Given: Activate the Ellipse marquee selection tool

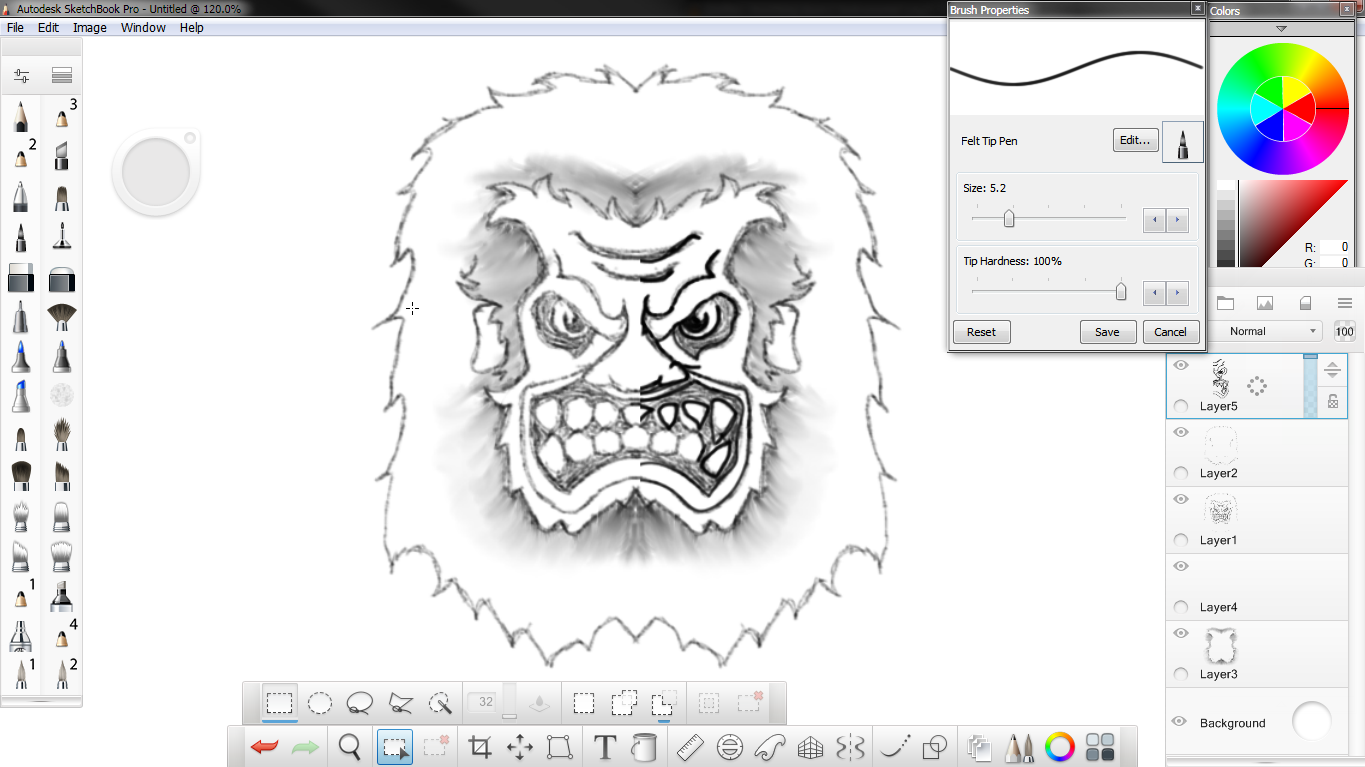Looking at the screenshot, I should click(x=320, y=703).
